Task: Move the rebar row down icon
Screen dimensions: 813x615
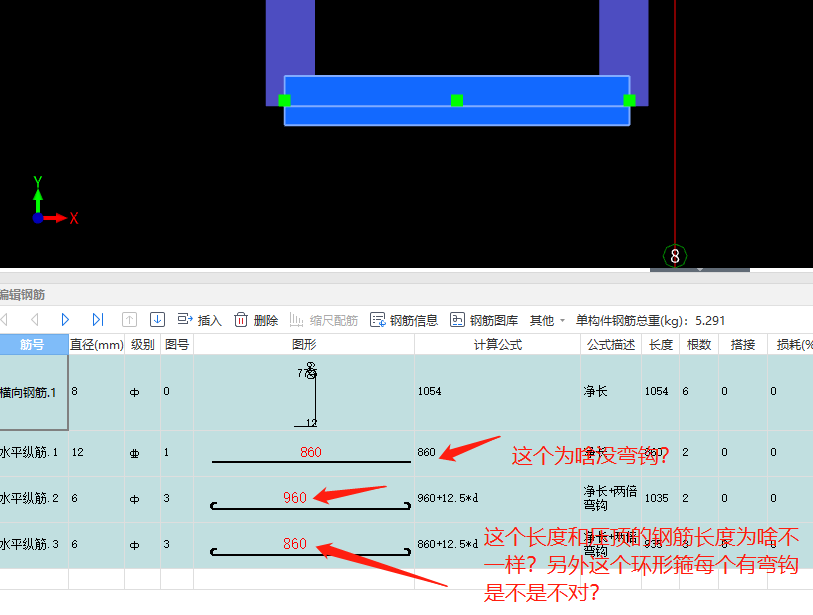Action: pos(157,319)
